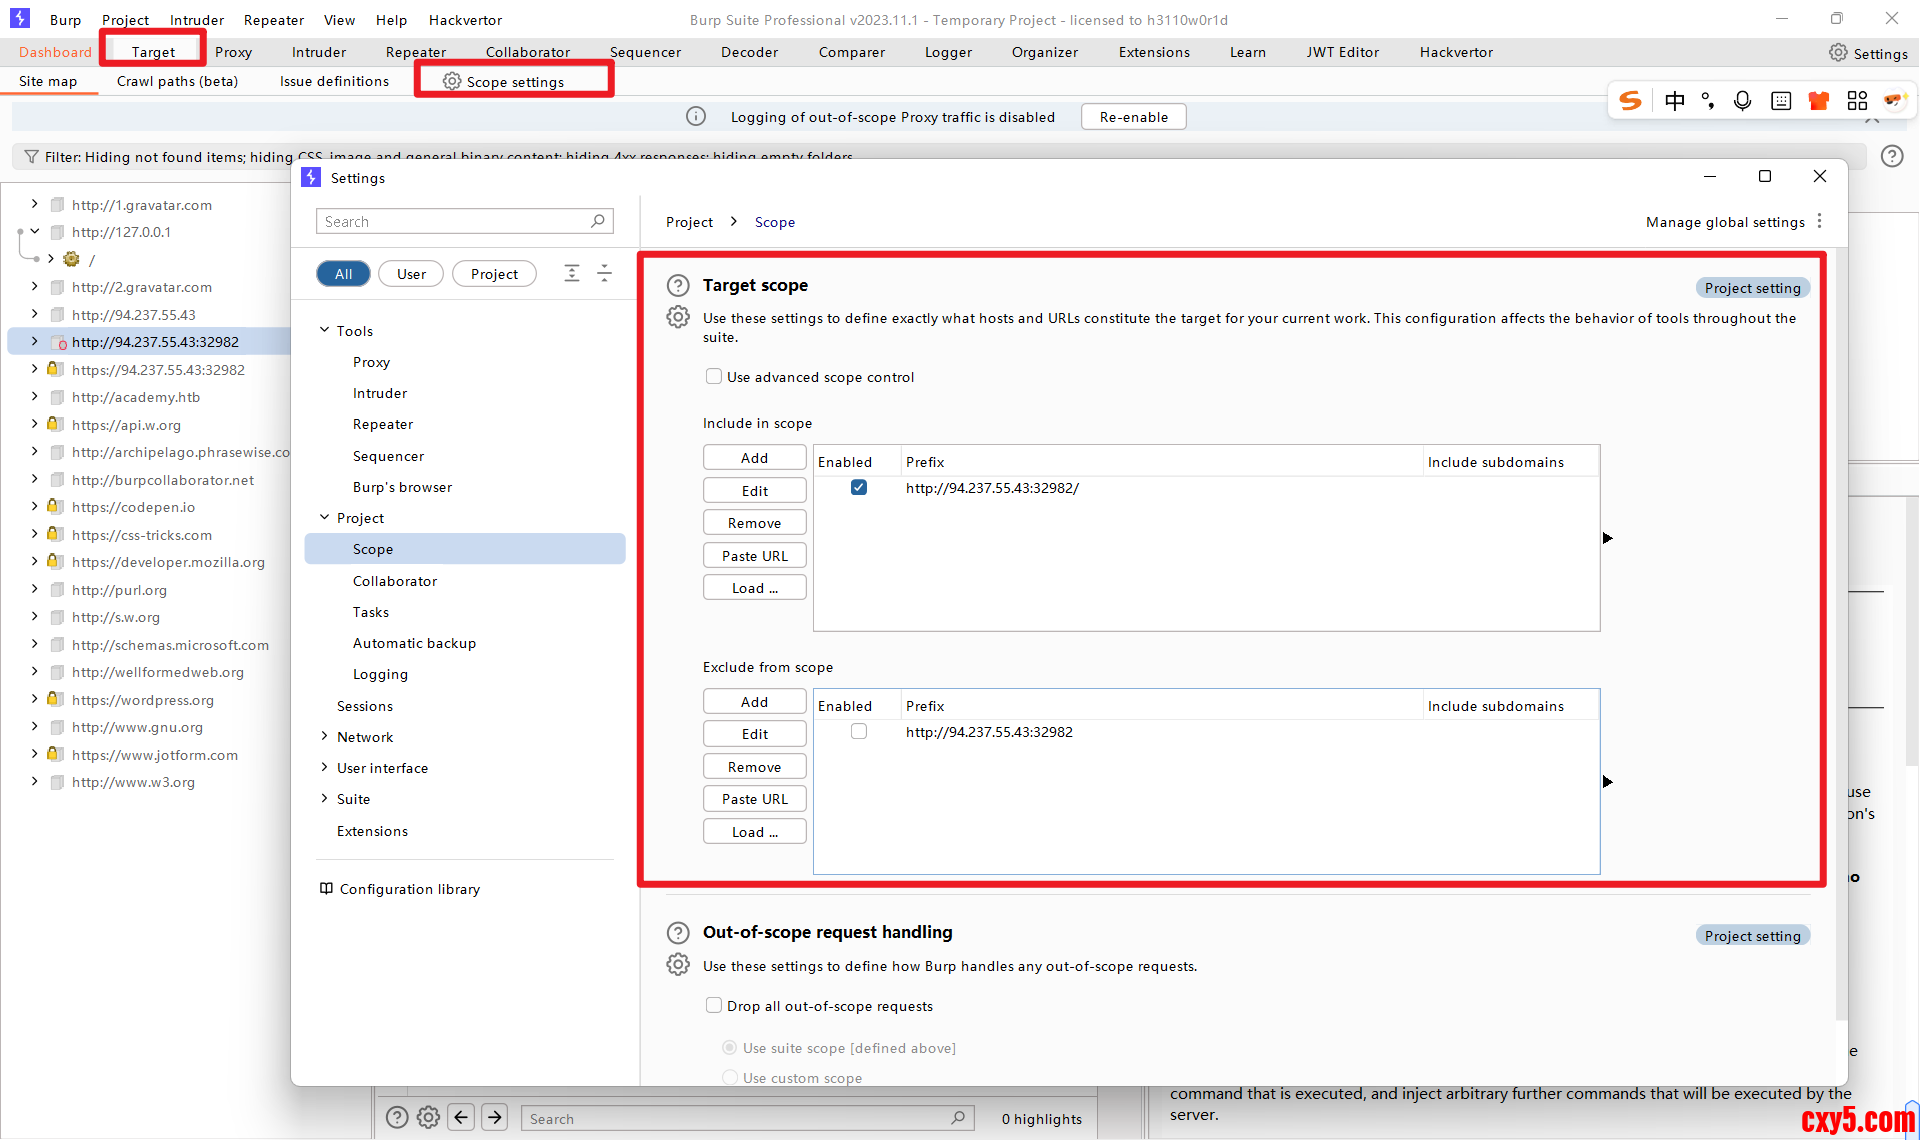This screenshot has height=1140, width=1920.
Task: Click the Settings search input field
Action: pyautogui.click(x=456, y=221)
